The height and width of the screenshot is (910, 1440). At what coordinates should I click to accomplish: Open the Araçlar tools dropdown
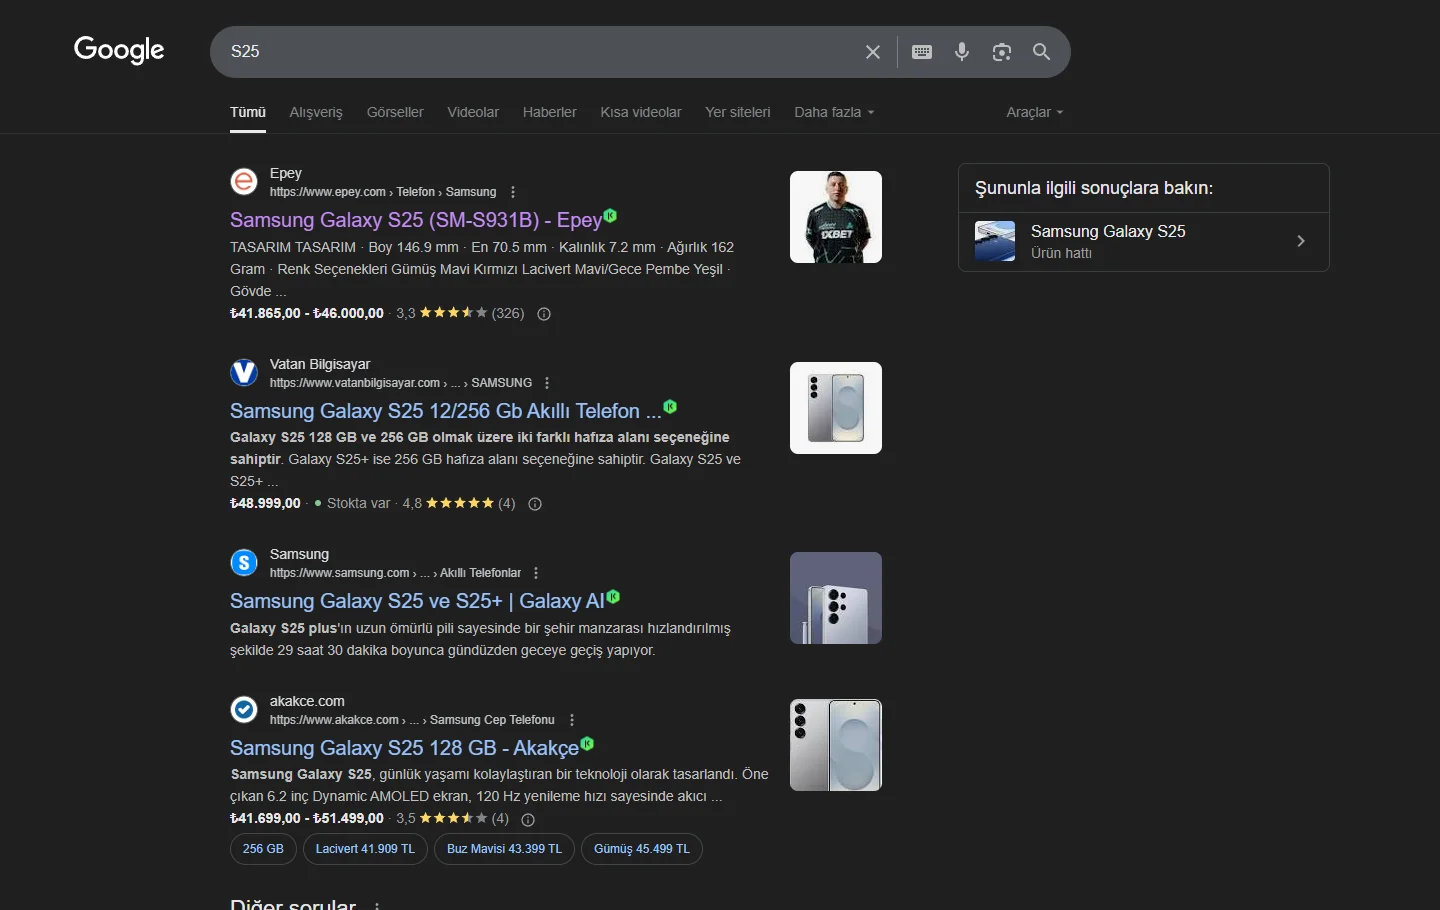[x=1035, y=112]
